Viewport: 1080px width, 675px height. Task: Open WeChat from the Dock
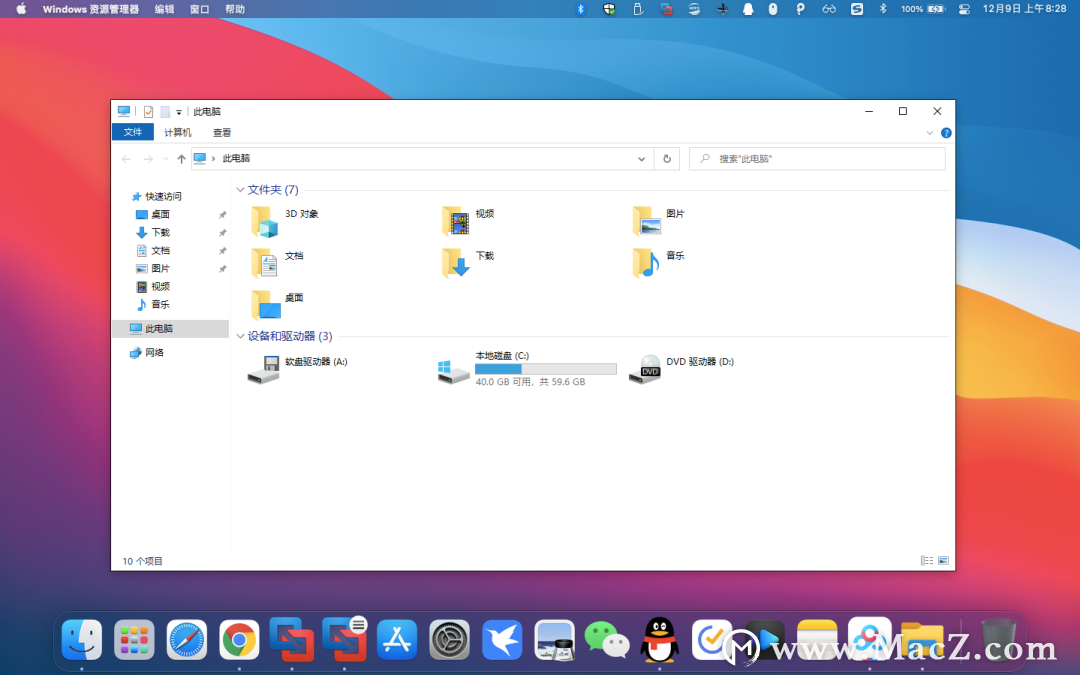607,640
